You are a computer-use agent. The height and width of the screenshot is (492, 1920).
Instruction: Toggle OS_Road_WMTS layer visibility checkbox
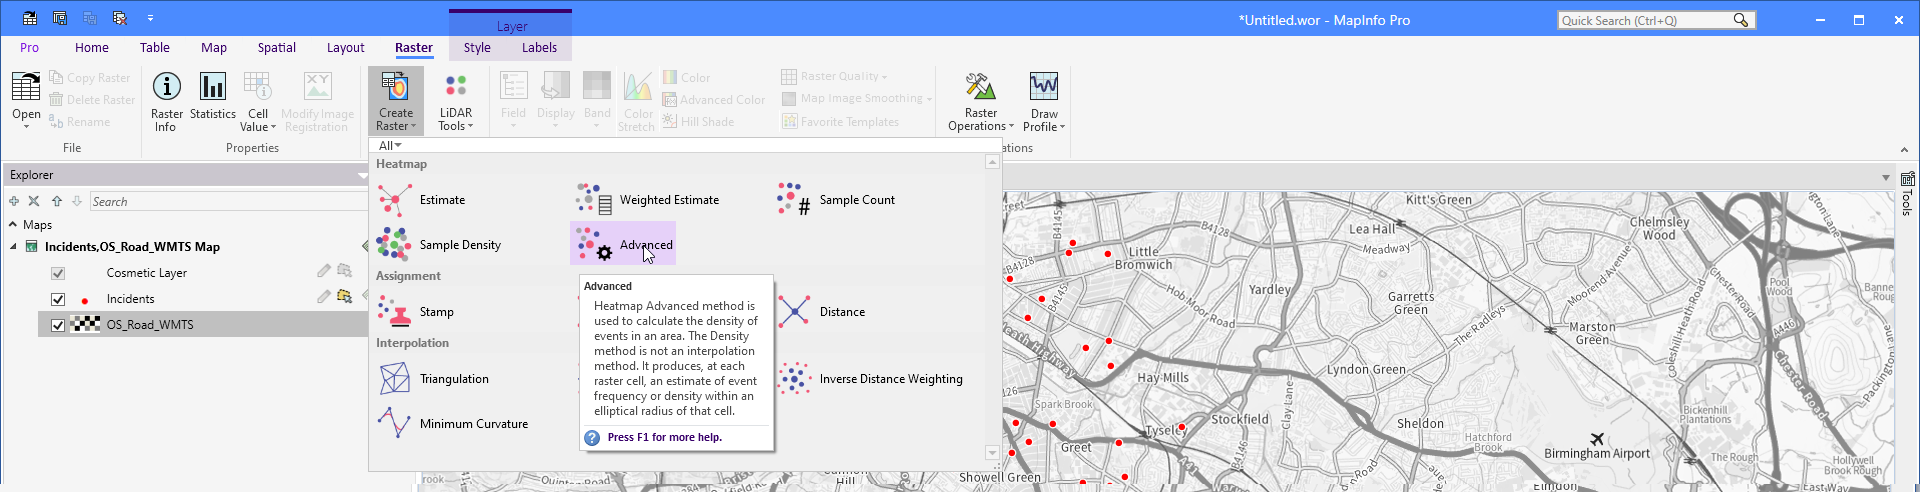point(58,325)
